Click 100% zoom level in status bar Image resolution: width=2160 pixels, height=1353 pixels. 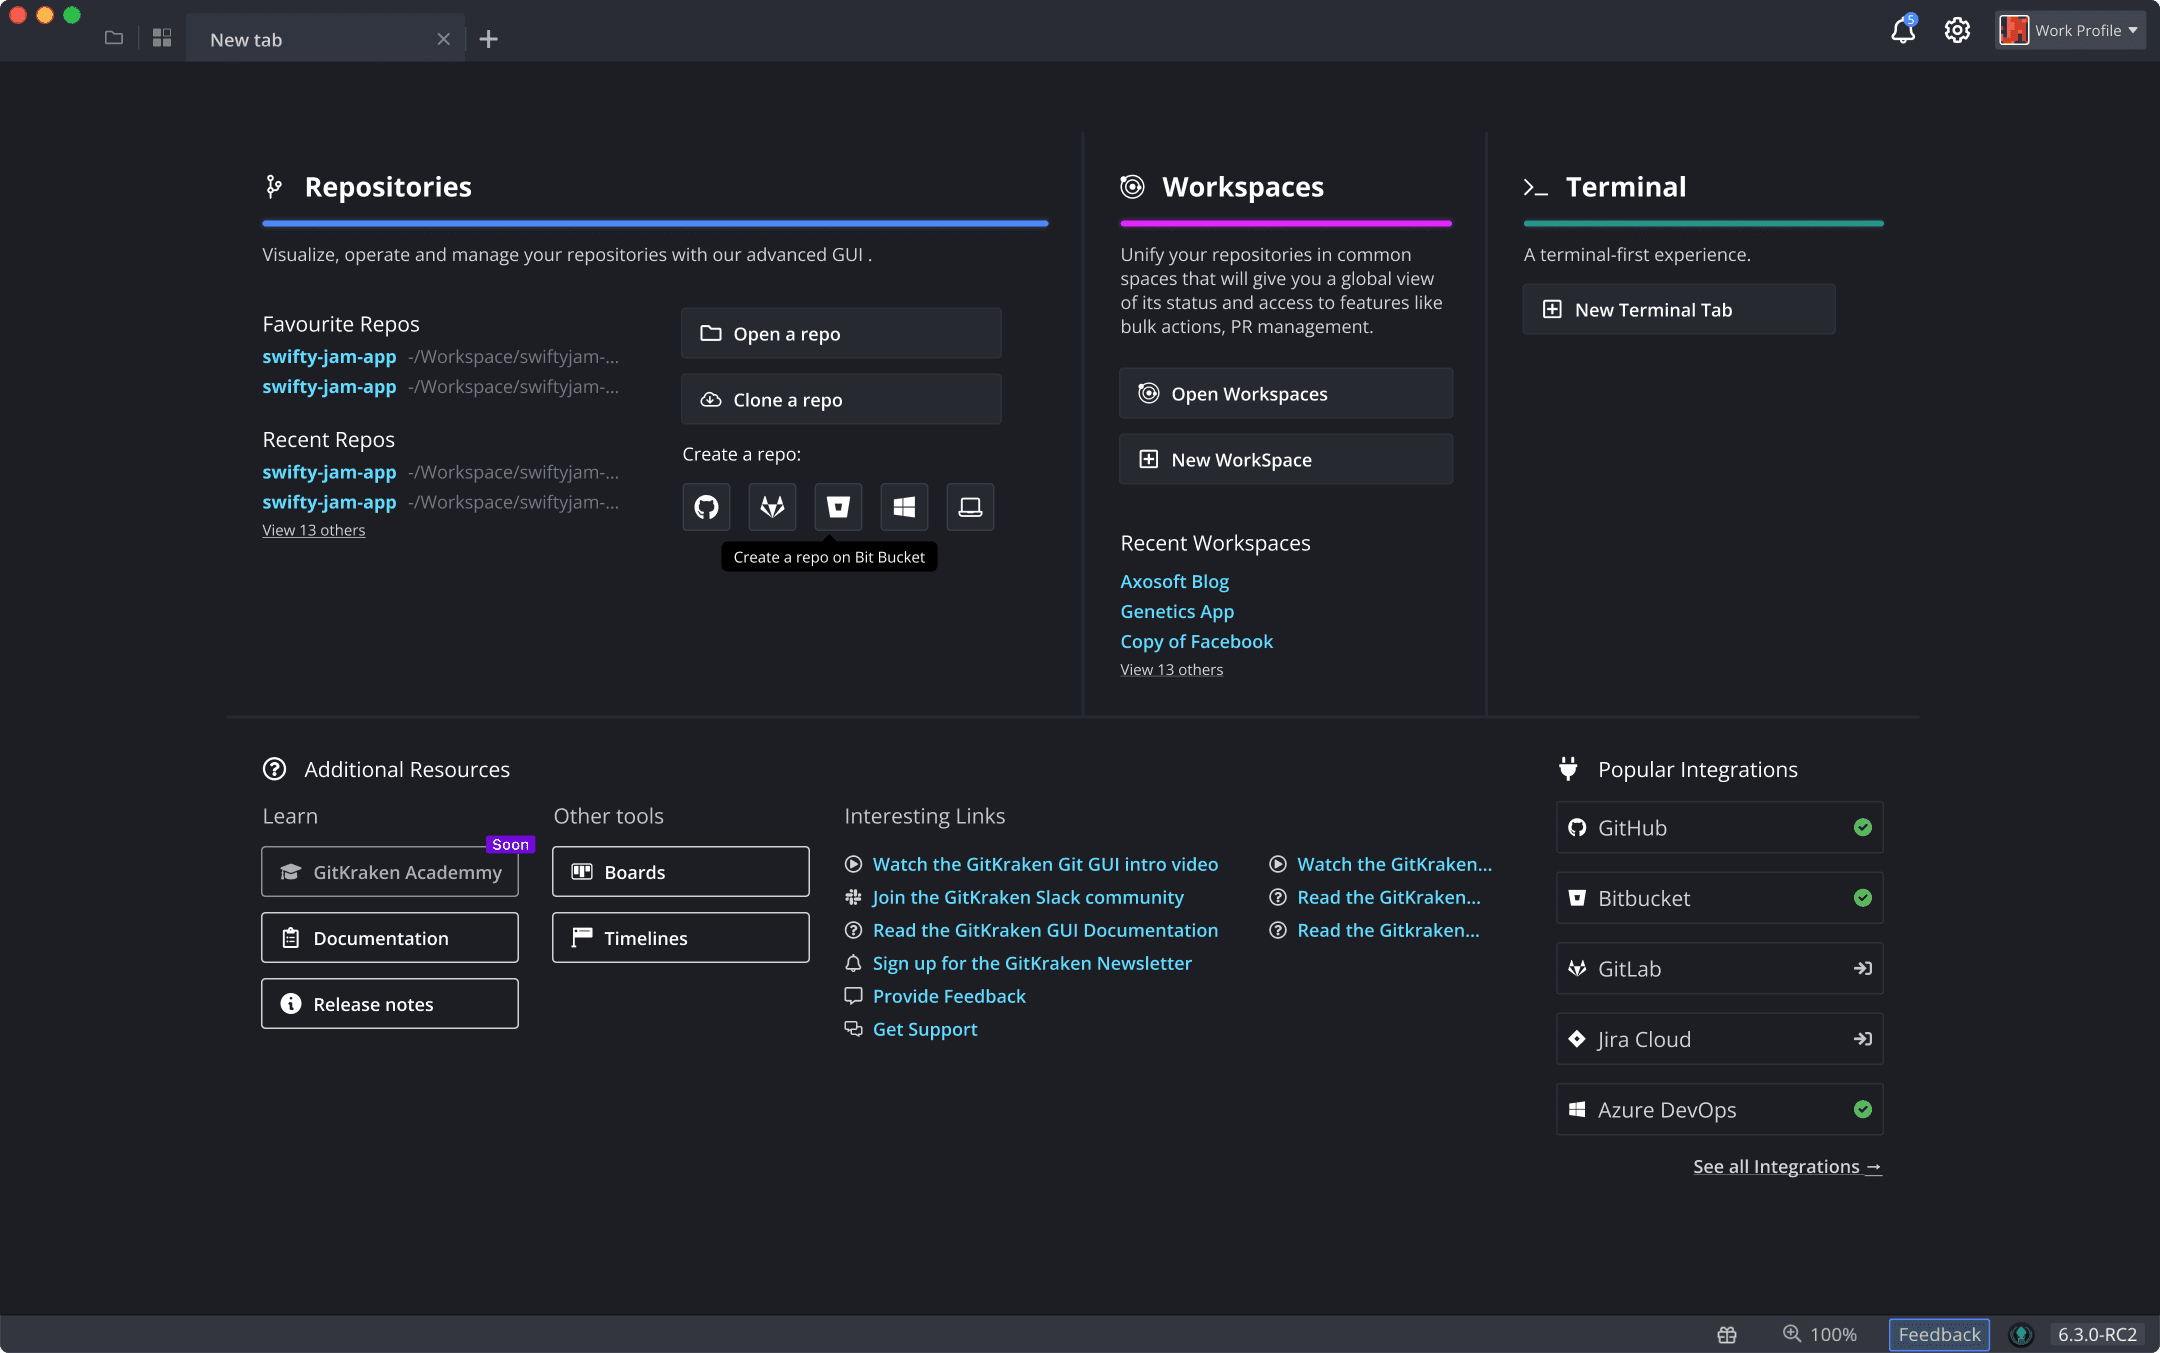(1833, 1334)
